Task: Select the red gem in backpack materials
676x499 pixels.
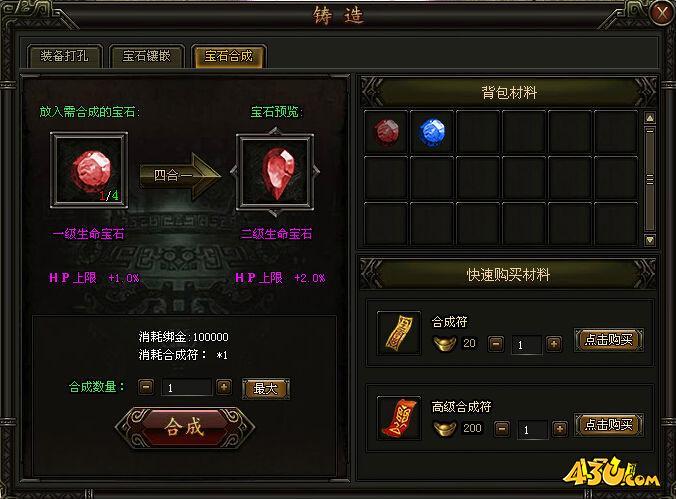Action: (386, 132)
